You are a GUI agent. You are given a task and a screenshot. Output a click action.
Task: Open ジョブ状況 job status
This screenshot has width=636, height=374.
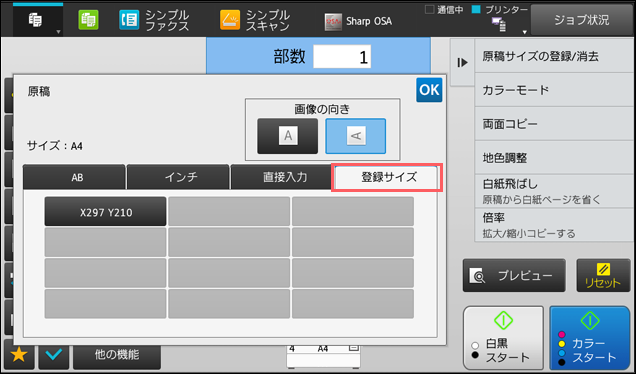tap(581, 20)
